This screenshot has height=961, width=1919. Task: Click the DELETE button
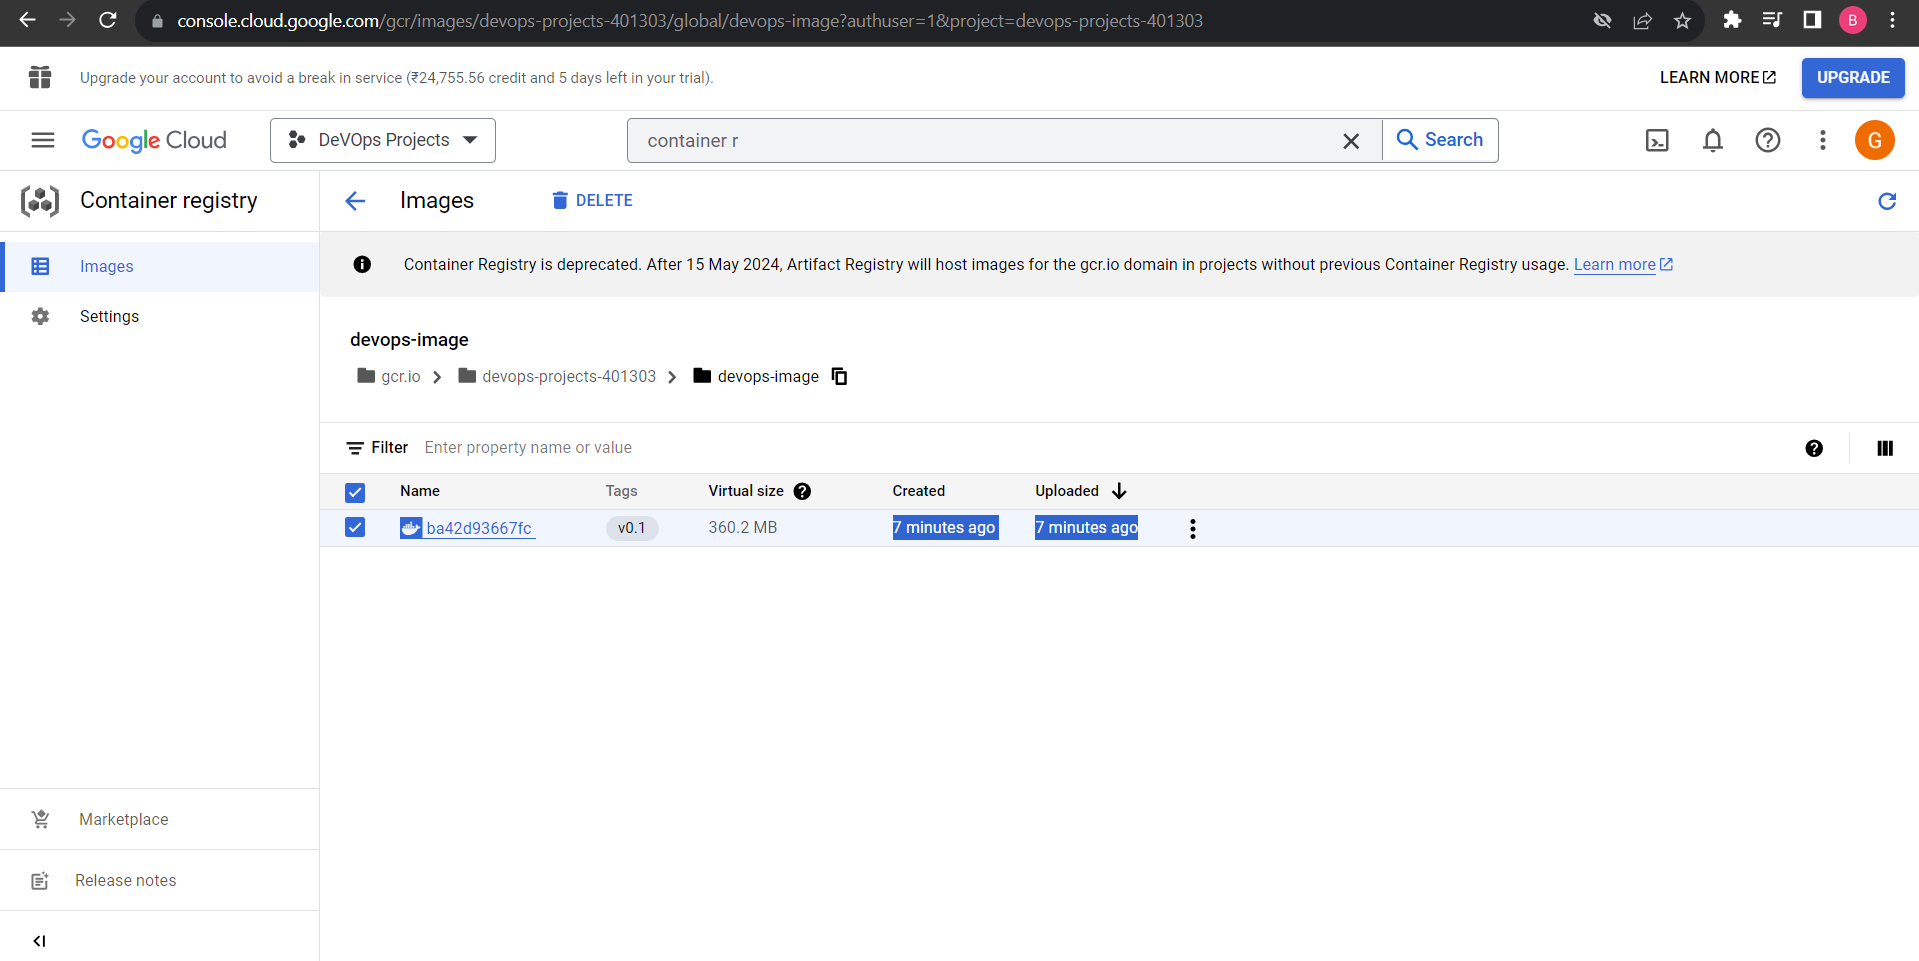click(x=593, y=200)
